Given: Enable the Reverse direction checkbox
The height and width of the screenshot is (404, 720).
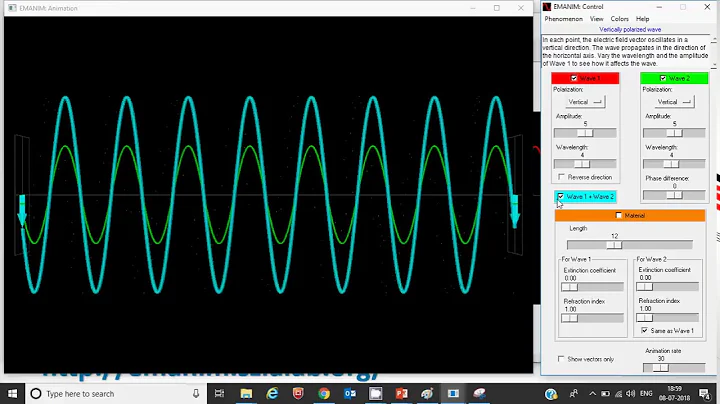Looking at the screenshot, I should click(x=561, y=177).
